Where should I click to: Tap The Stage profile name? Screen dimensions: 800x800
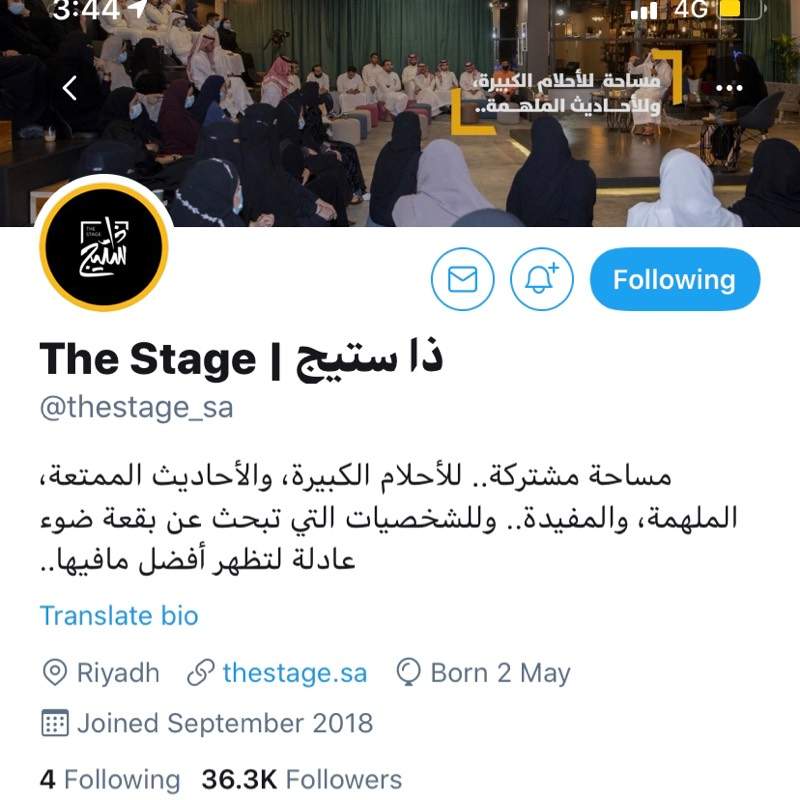pyautogui.click(x=241, y=359)
